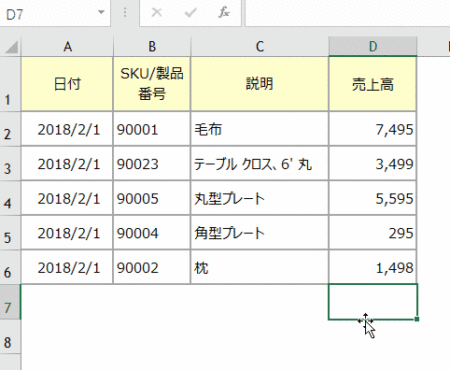This screenshot has width=450, height=370.
Task: Select the sales value 7,495
Action: 373,129
